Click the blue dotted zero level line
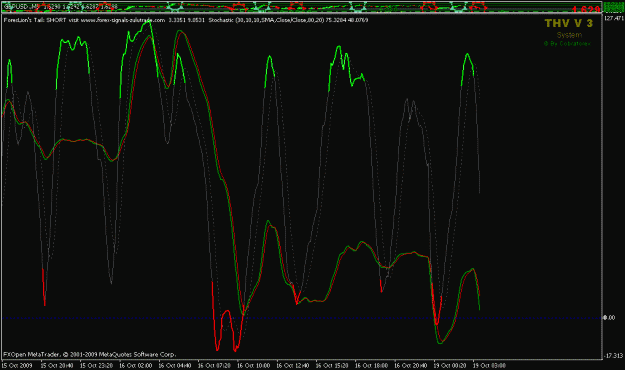 pos(302,318)
